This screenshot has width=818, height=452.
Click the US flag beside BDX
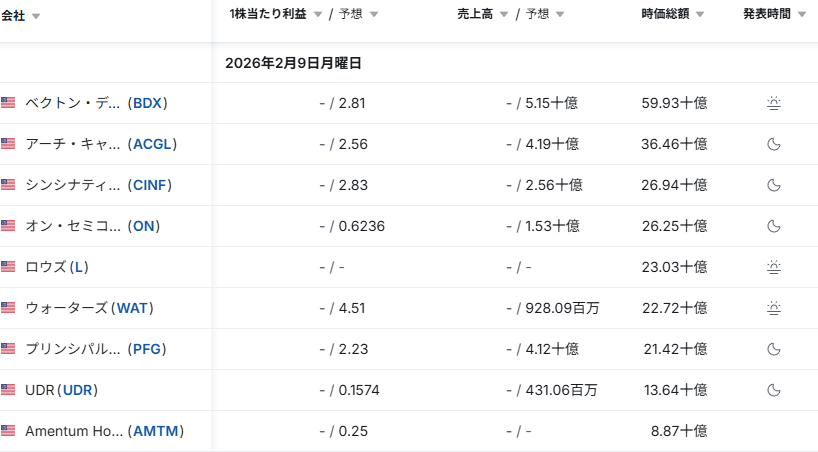[x=8, y=103]
